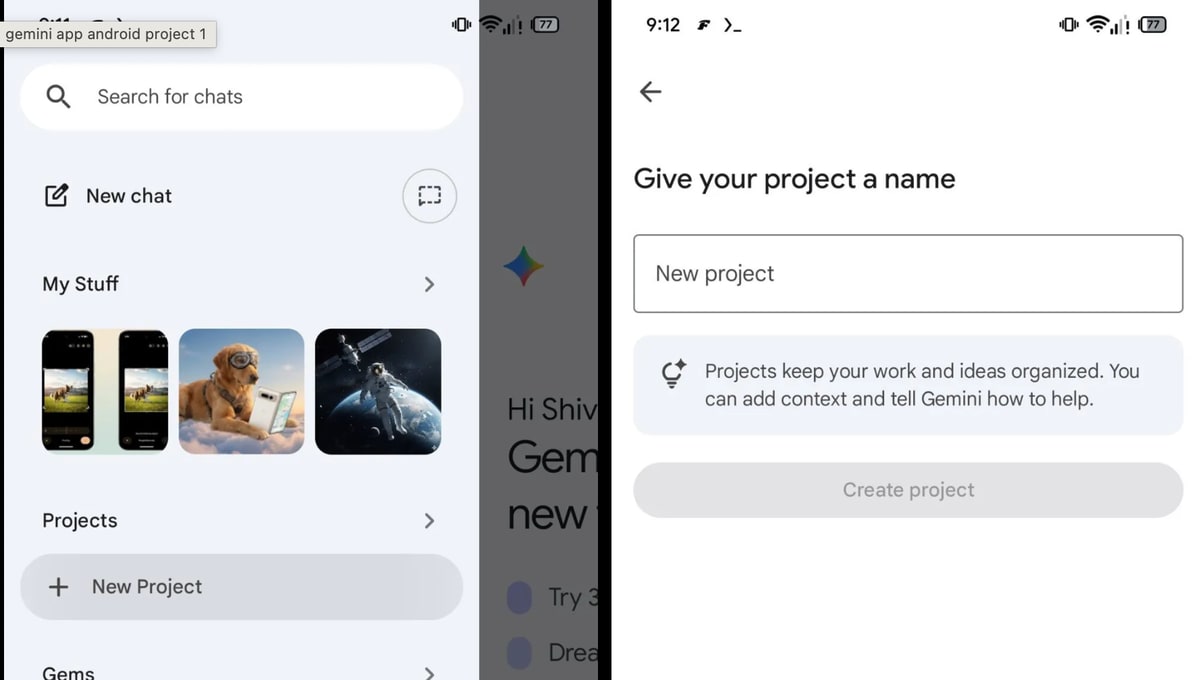Expand the Gems section chevron
This screenshot has height=680, width=1200.
429,673
